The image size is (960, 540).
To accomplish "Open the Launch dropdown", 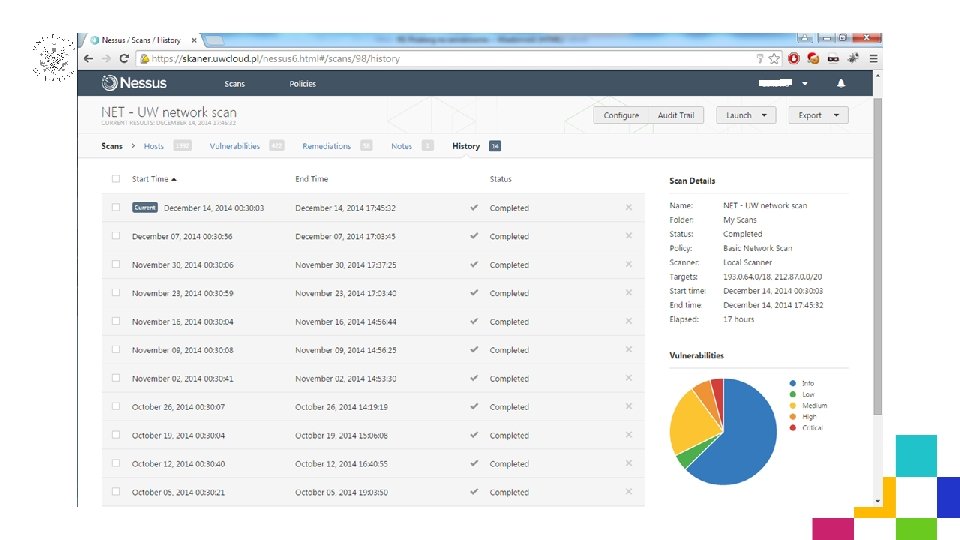I will pos(746,115).
